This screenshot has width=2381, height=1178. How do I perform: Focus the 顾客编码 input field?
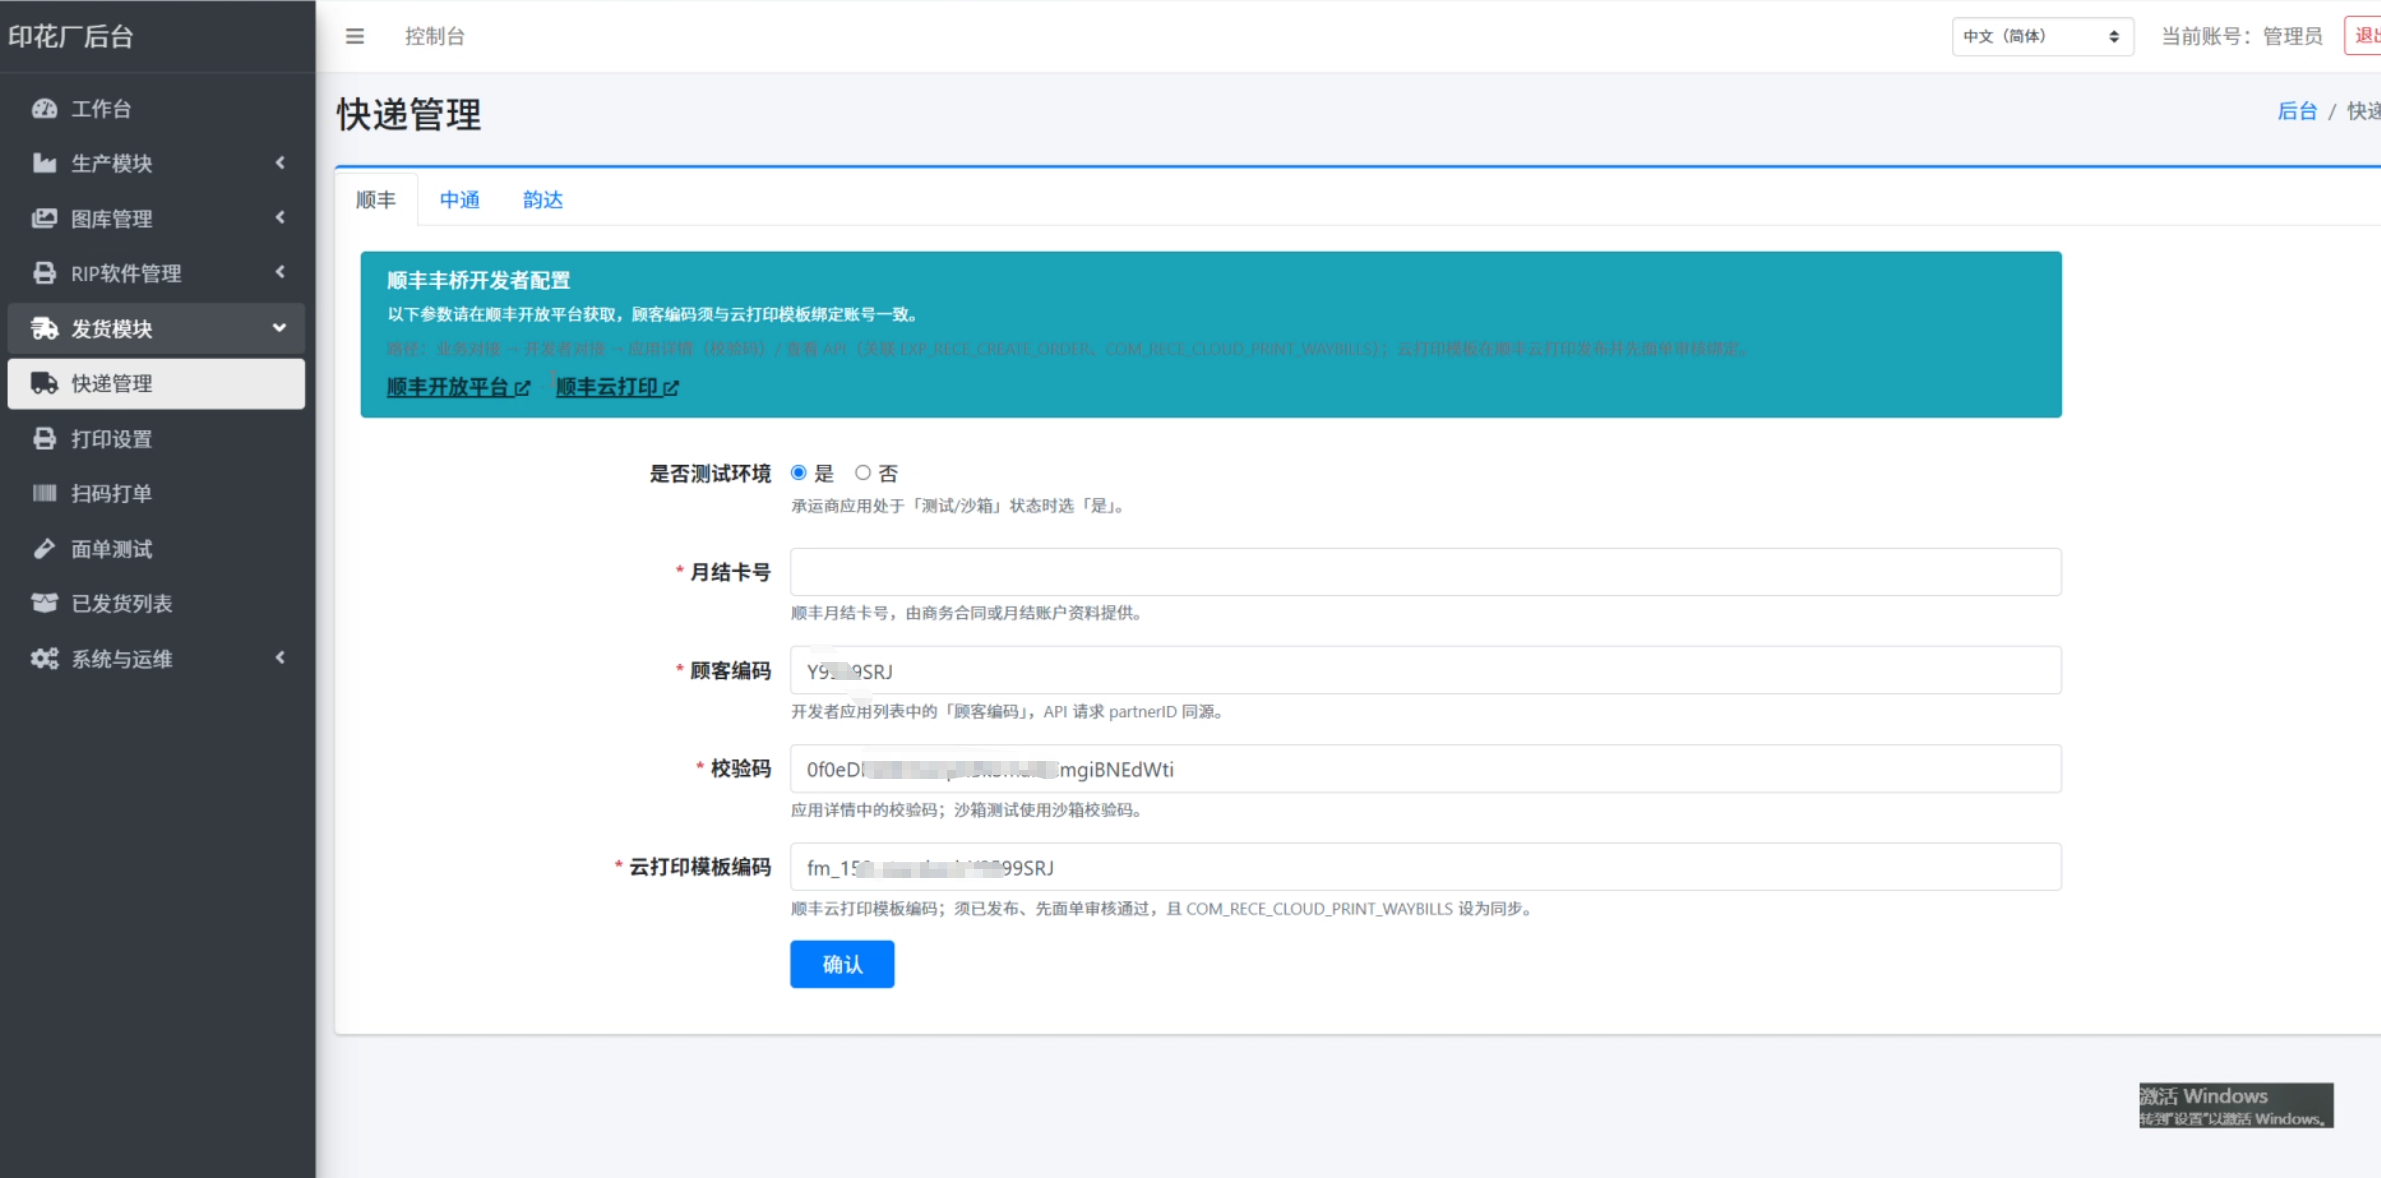tap(1425, 670)
